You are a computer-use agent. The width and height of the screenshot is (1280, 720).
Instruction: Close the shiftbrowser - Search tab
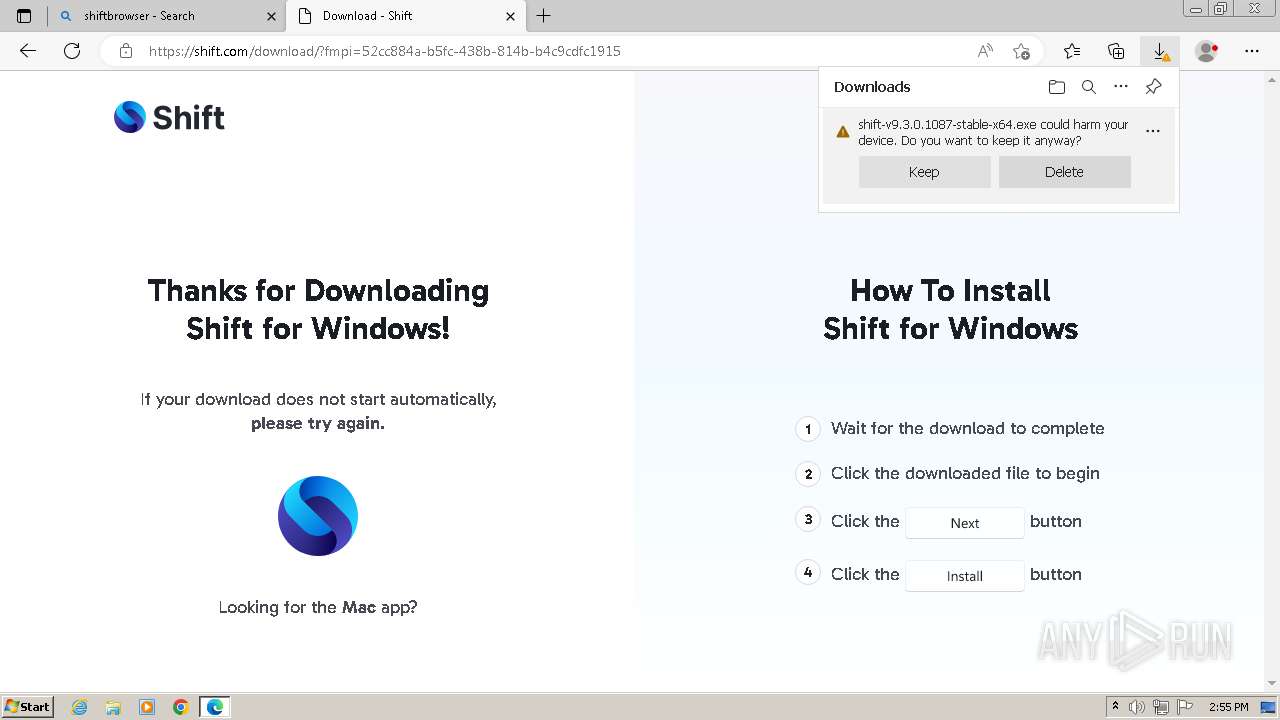pyautogui.click(x=271, y=16)
